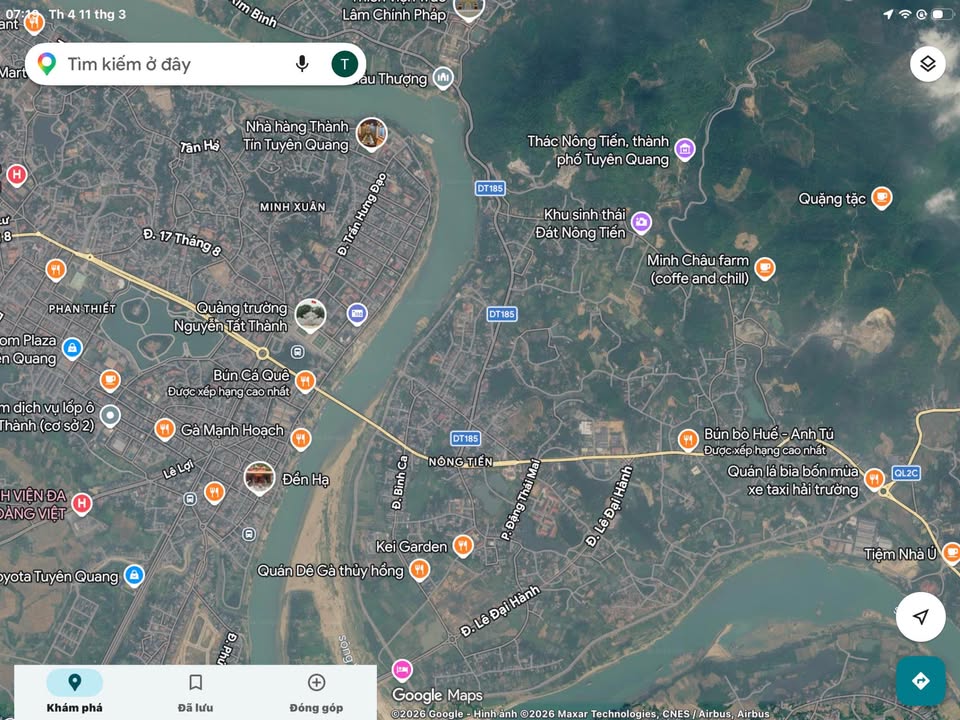Select the Quặng tặc cafe marker
960x720 pixels.
[x=881, y=198]
